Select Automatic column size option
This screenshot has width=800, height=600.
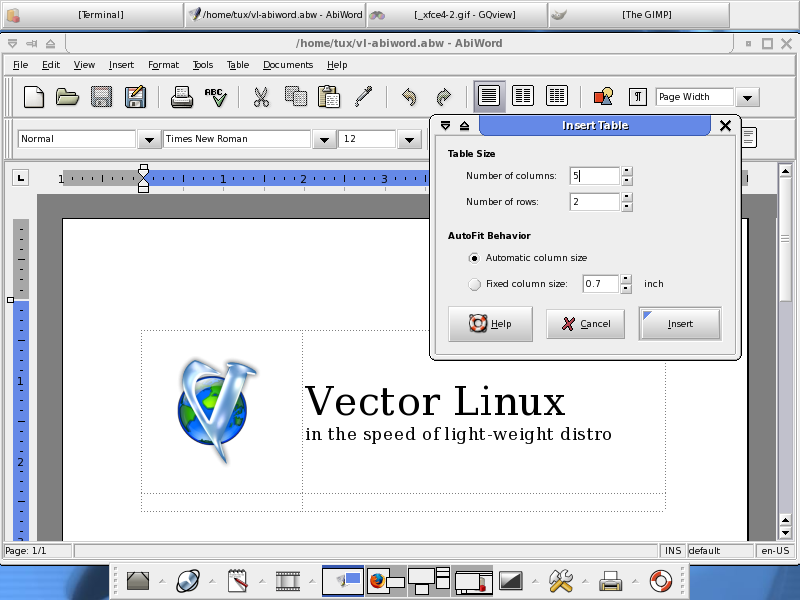(474, 258)
